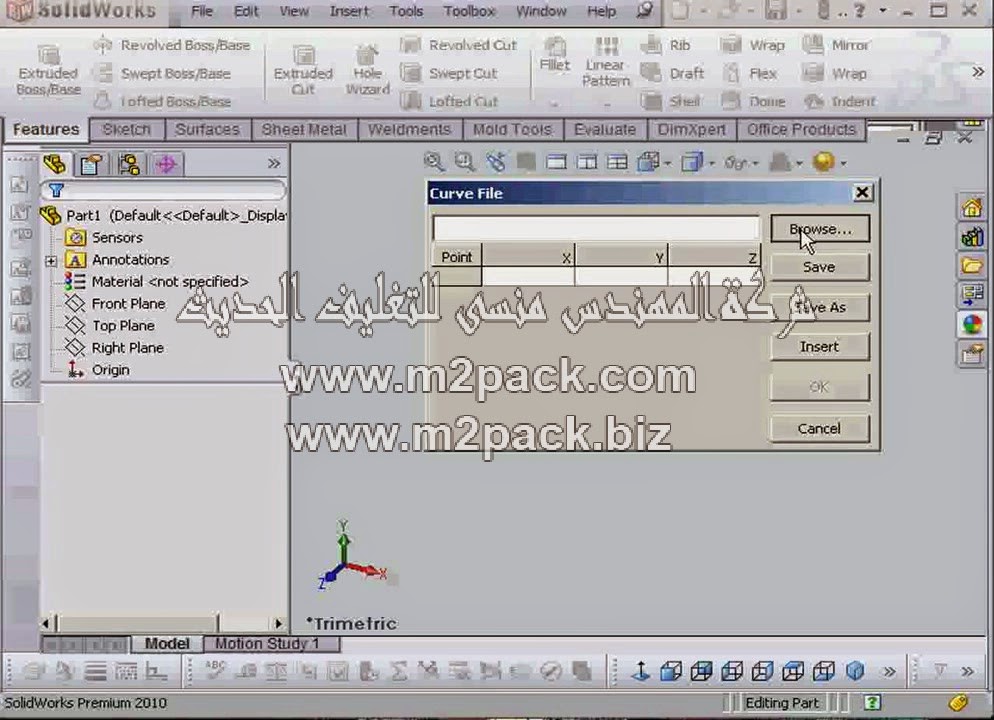This screenshot has width=994, height=720.
Task: Open the Help menu
Action: coord(601,11)
